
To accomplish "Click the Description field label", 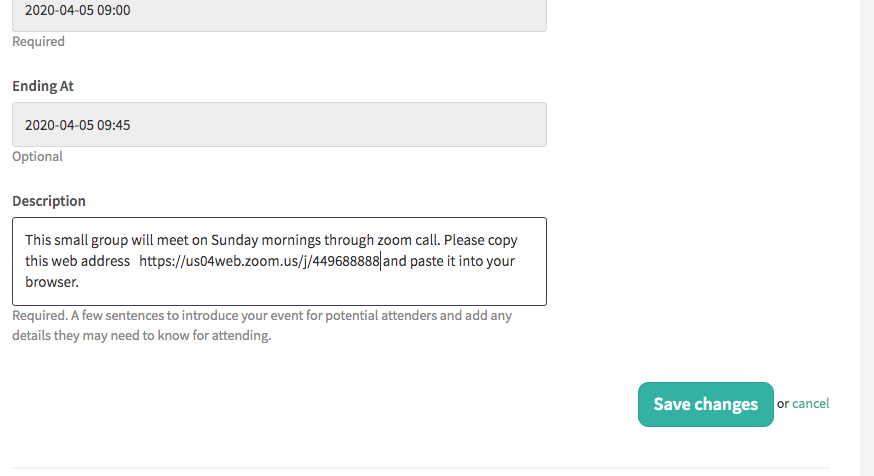I will coord(49,201).
